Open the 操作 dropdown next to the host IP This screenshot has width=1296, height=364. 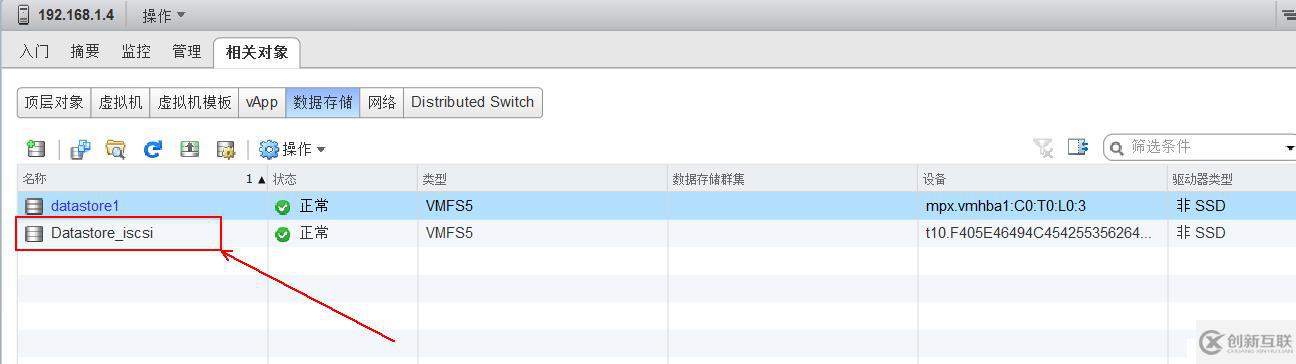click(163, 15)
